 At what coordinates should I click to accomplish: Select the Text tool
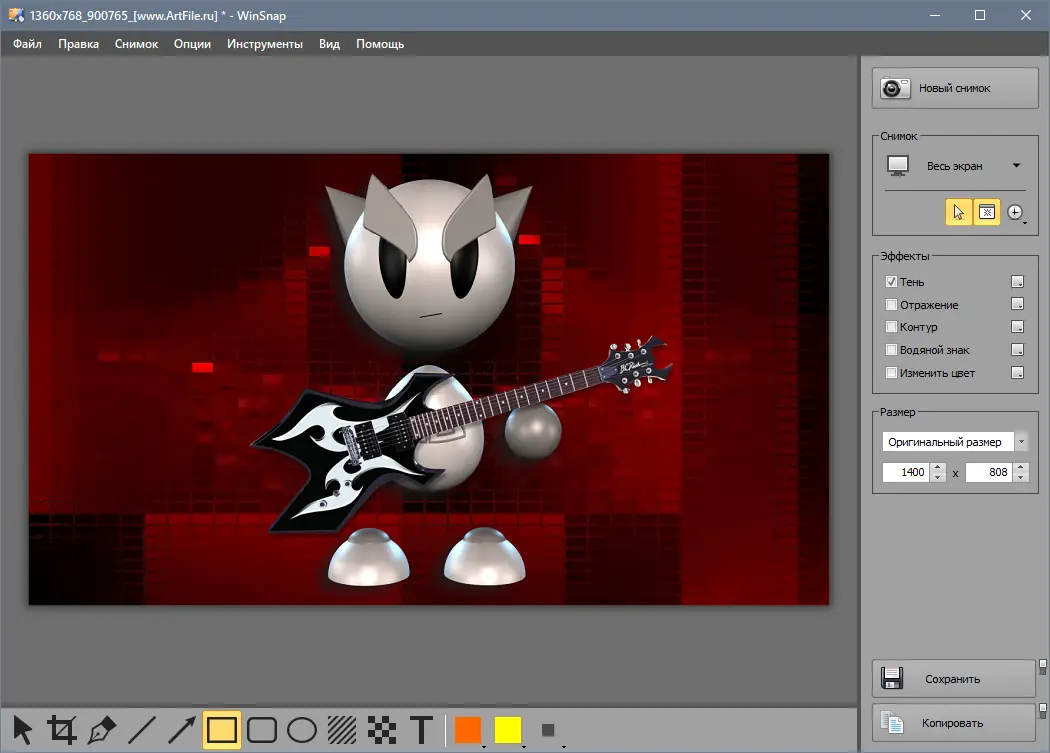tap(421, 730)
